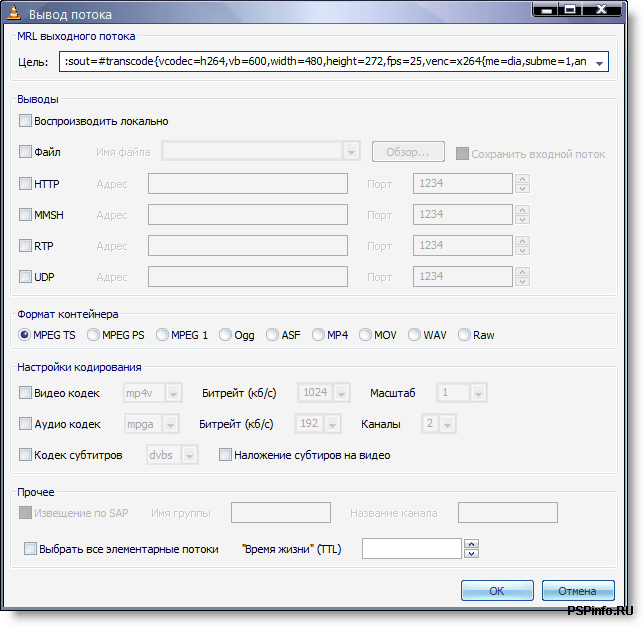This screenshot has width=644, height=627.
Task: Select the MPEG PS format option
Action: pos(94,335)
